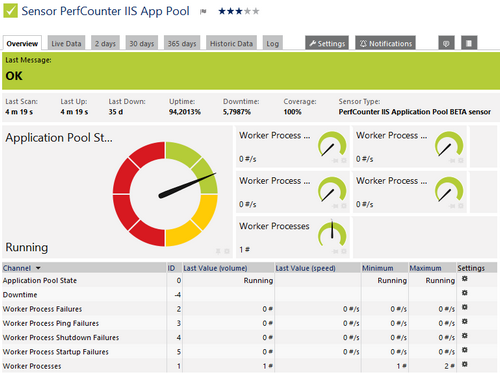The height and width of the screenshot is (374, 500).
Task: Click the sensor title Sensor PerfCounter IIS App Pool
Action: 105,11
